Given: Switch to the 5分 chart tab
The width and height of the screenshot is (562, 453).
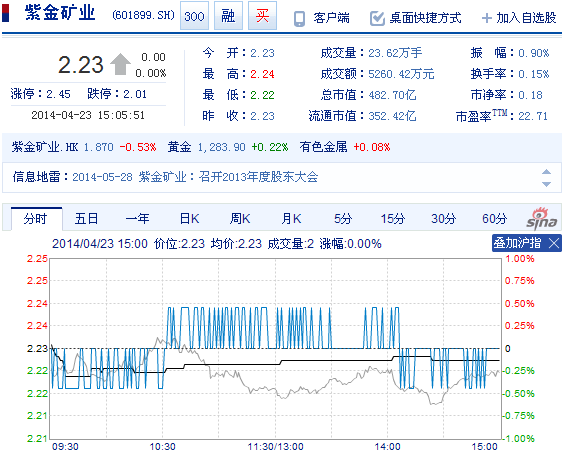Looking at the screenshot, I should coord(343,219).
